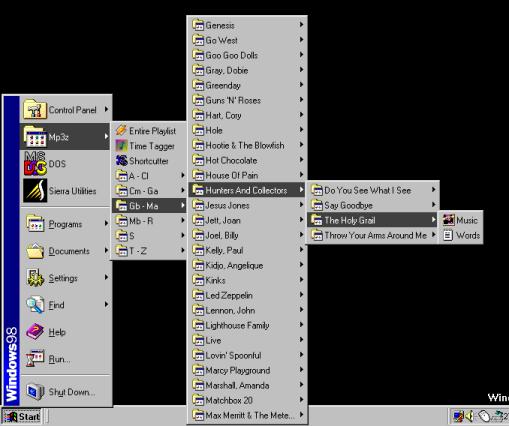Click the Kidjo, Angelique label
Image resolution: width=509 pixels, height=426 pixels.
pos(234,265)
